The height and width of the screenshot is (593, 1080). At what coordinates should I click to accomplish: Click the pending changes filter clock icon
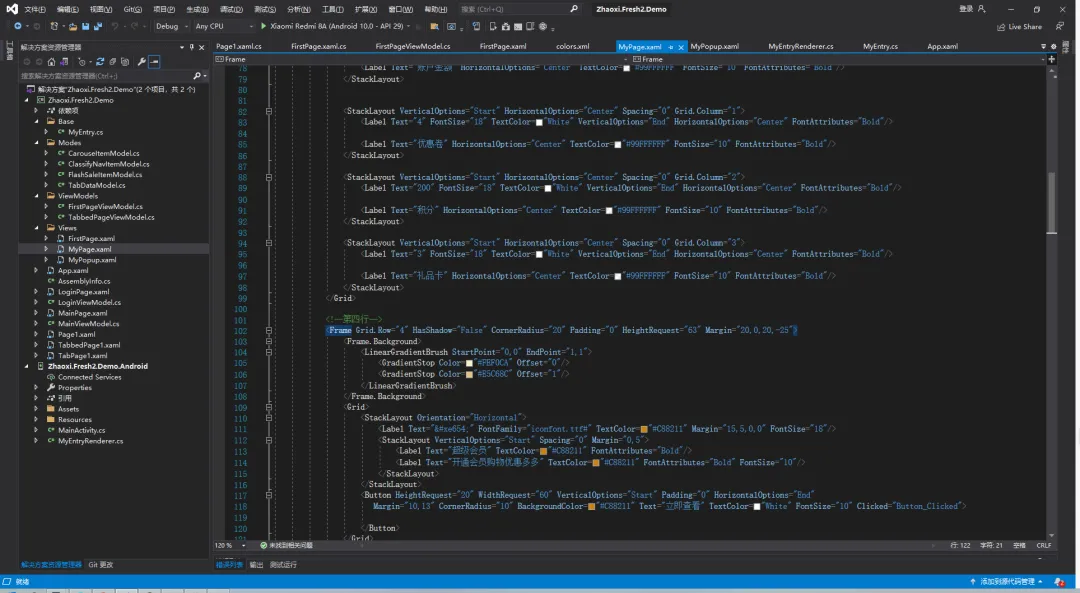pyautogui.click(x=81, y=61)
